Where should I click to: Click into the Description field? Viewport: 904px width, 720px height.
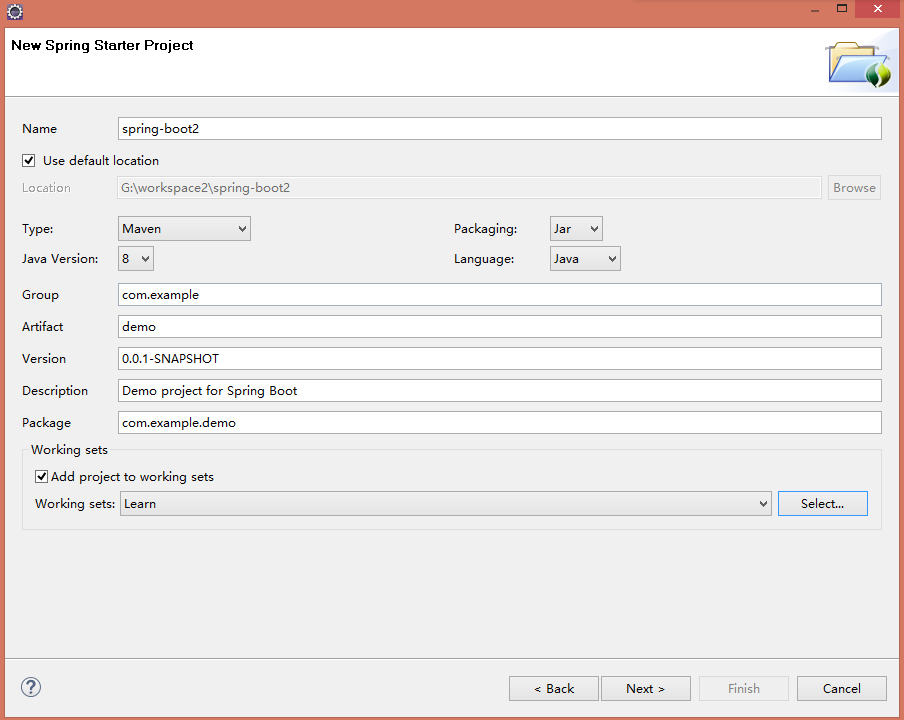point(499,391)
